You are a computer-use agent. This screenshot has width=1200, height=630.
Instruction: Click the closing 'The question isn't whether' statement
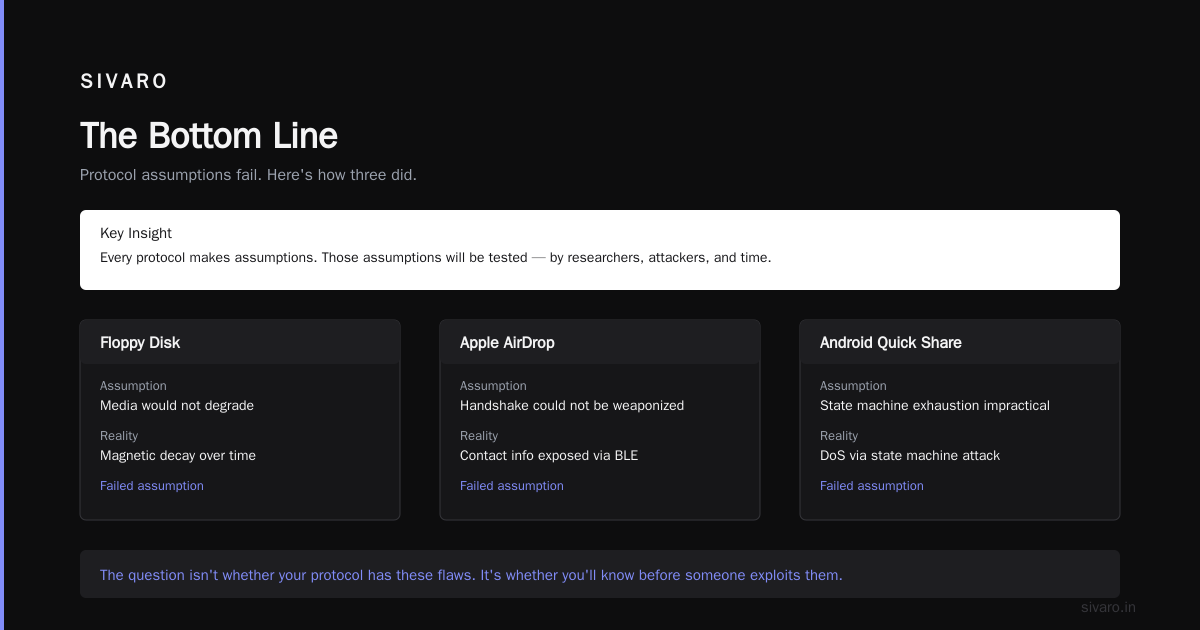click(471, 575)
